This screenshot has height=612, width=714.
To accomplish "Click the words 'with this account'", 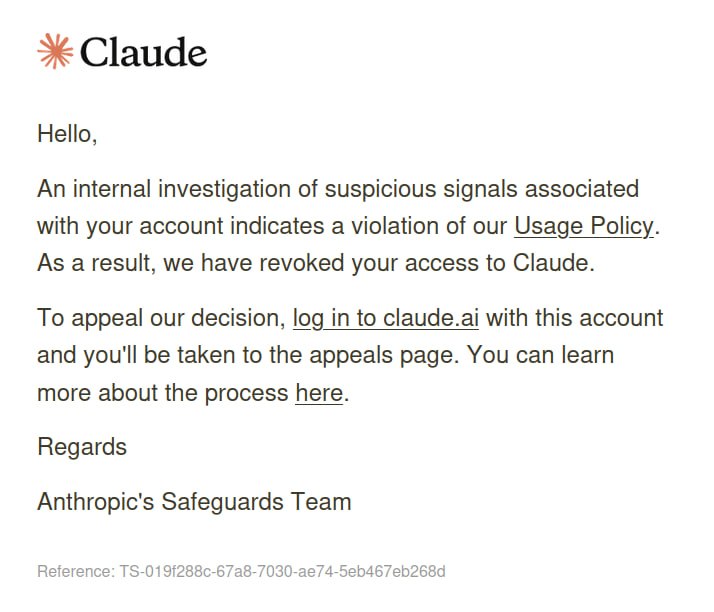I will [x=574, y=318].
